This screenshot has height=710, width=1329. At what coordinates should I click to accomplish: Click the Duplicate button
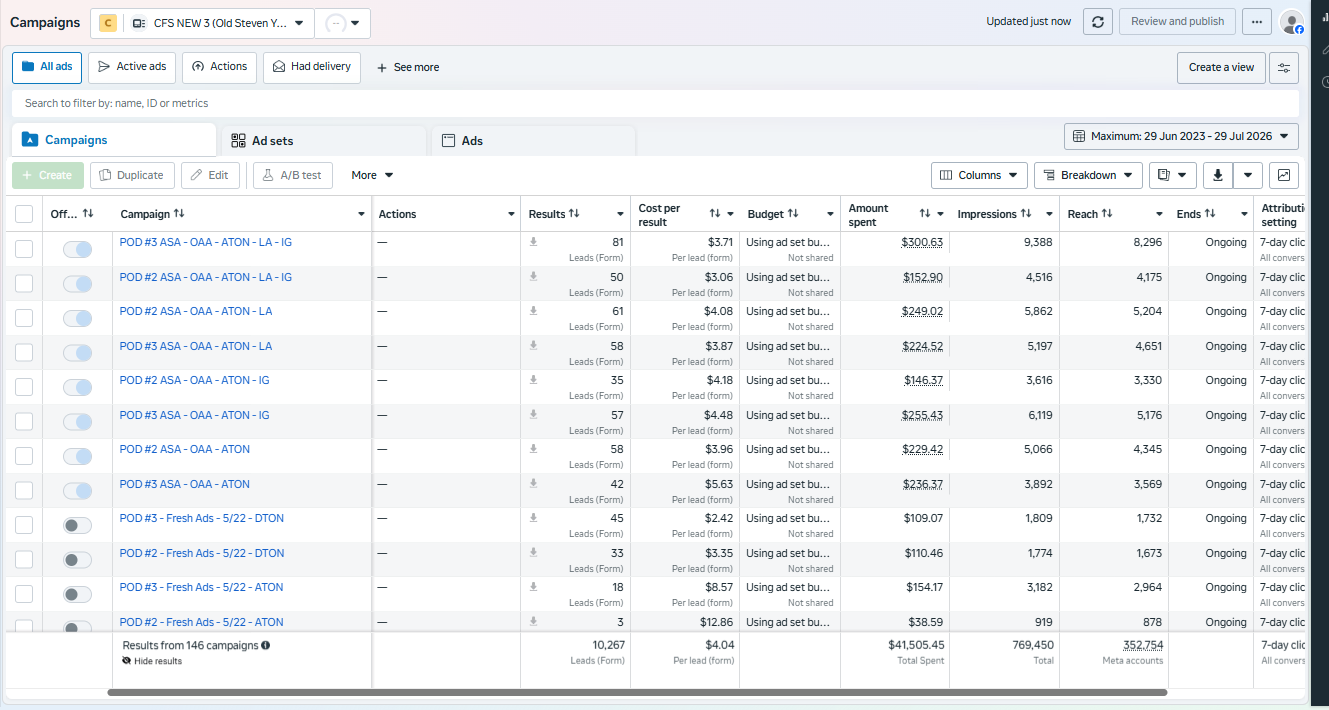132,175
